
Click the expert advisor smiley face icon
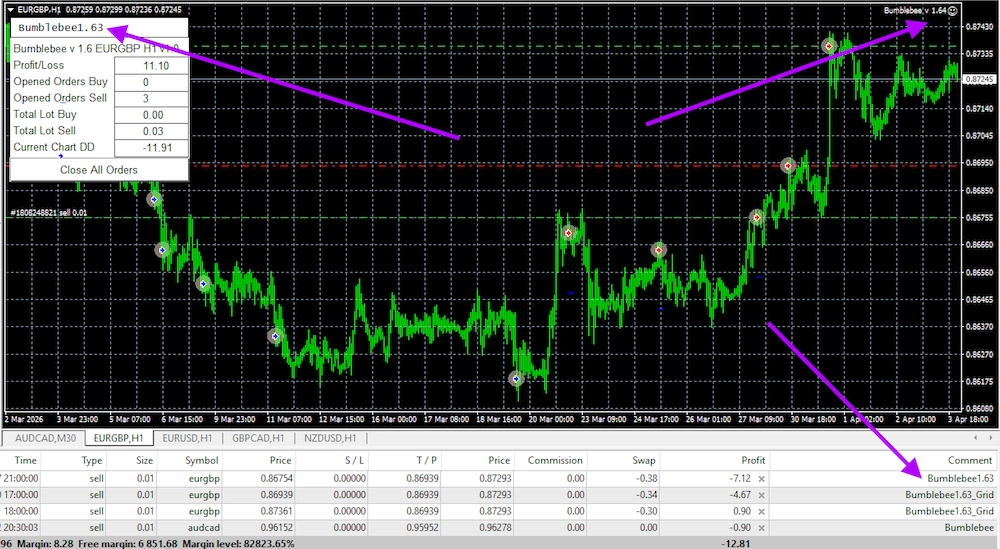pos(953,10)
